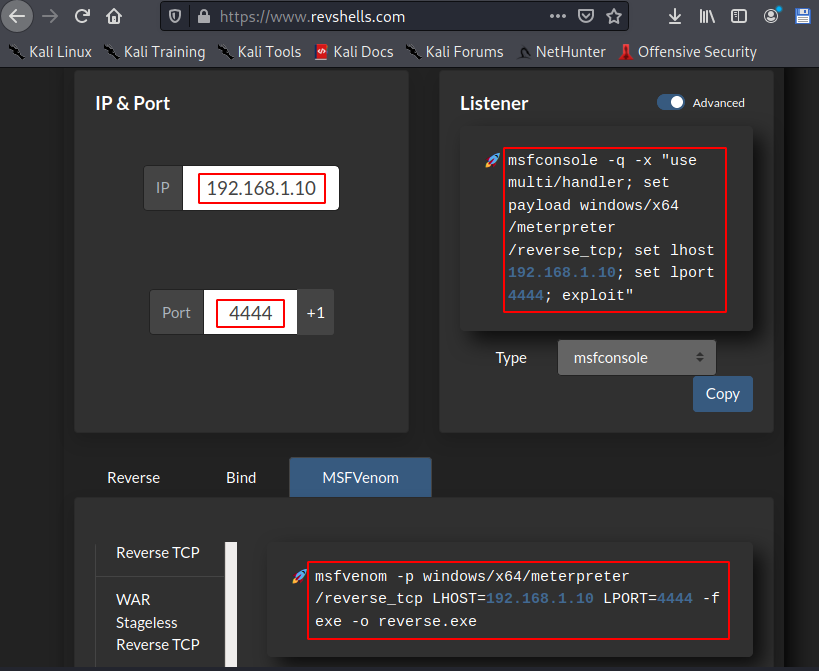Click the padlock site security icon

(204, 17)
